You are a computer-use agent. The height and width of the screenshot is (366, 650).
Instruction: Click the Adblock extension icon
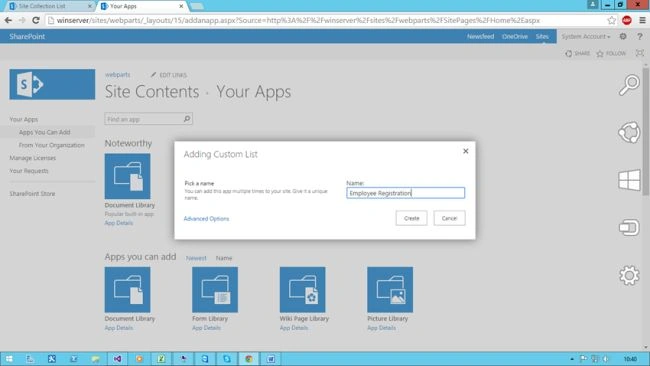pyautogui.click(x=626, y=20)
